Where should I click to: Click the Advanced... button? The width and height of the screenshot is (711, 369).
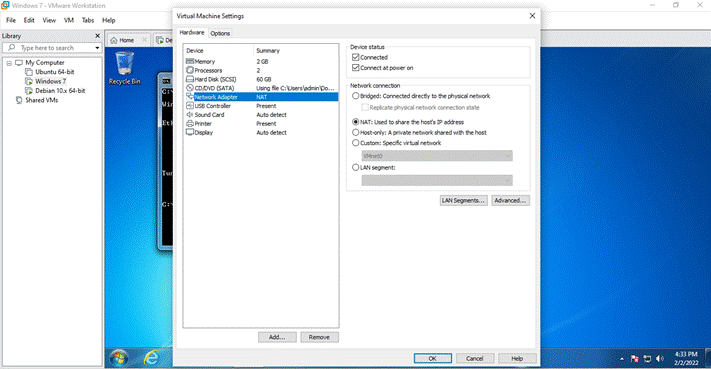click(510, 200)
